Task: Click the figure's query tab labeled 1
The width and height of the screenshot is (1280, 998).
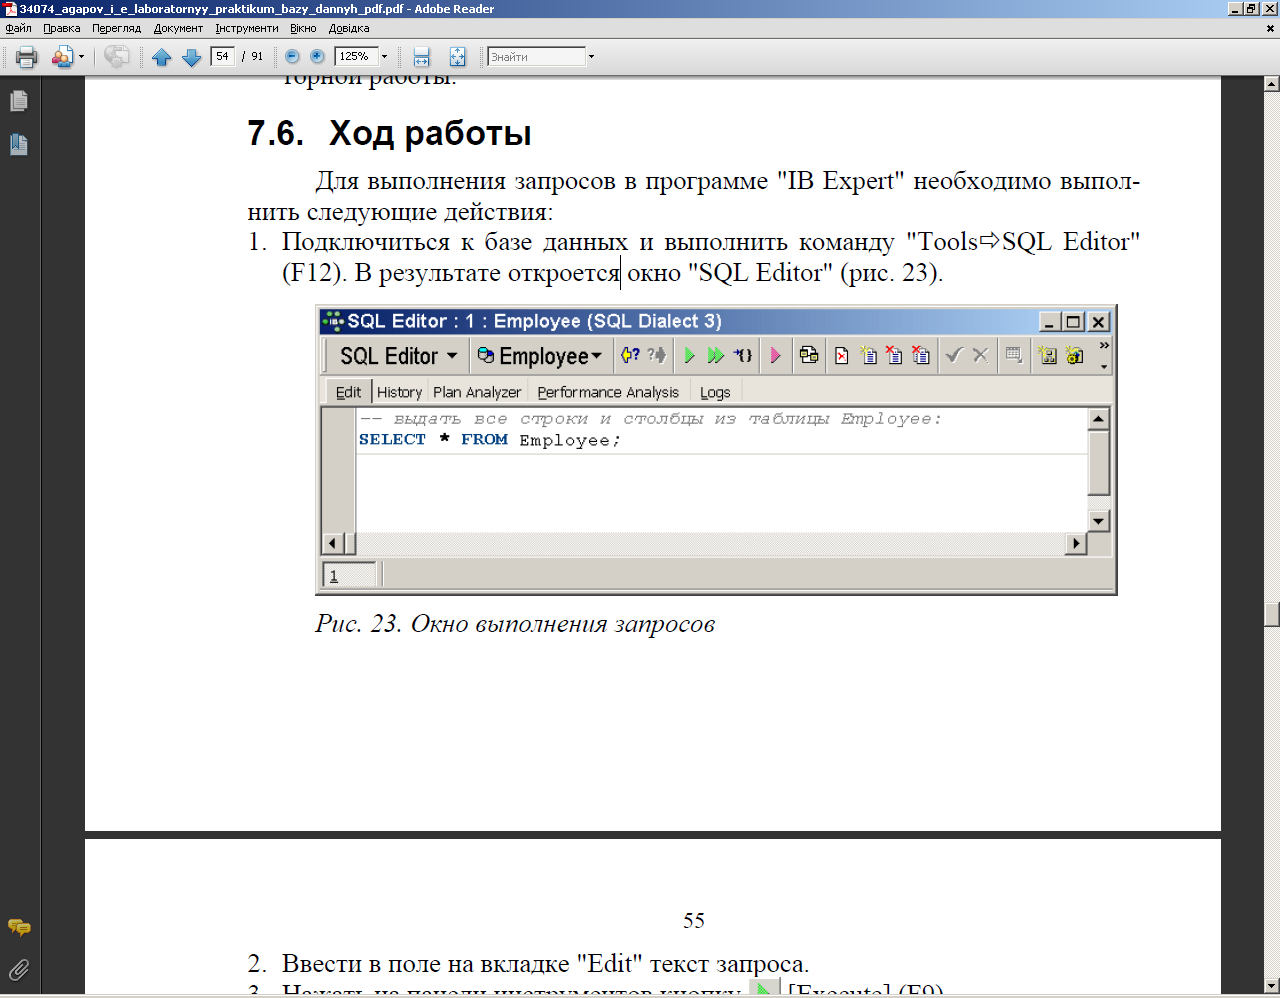Action: pos(349,575)
